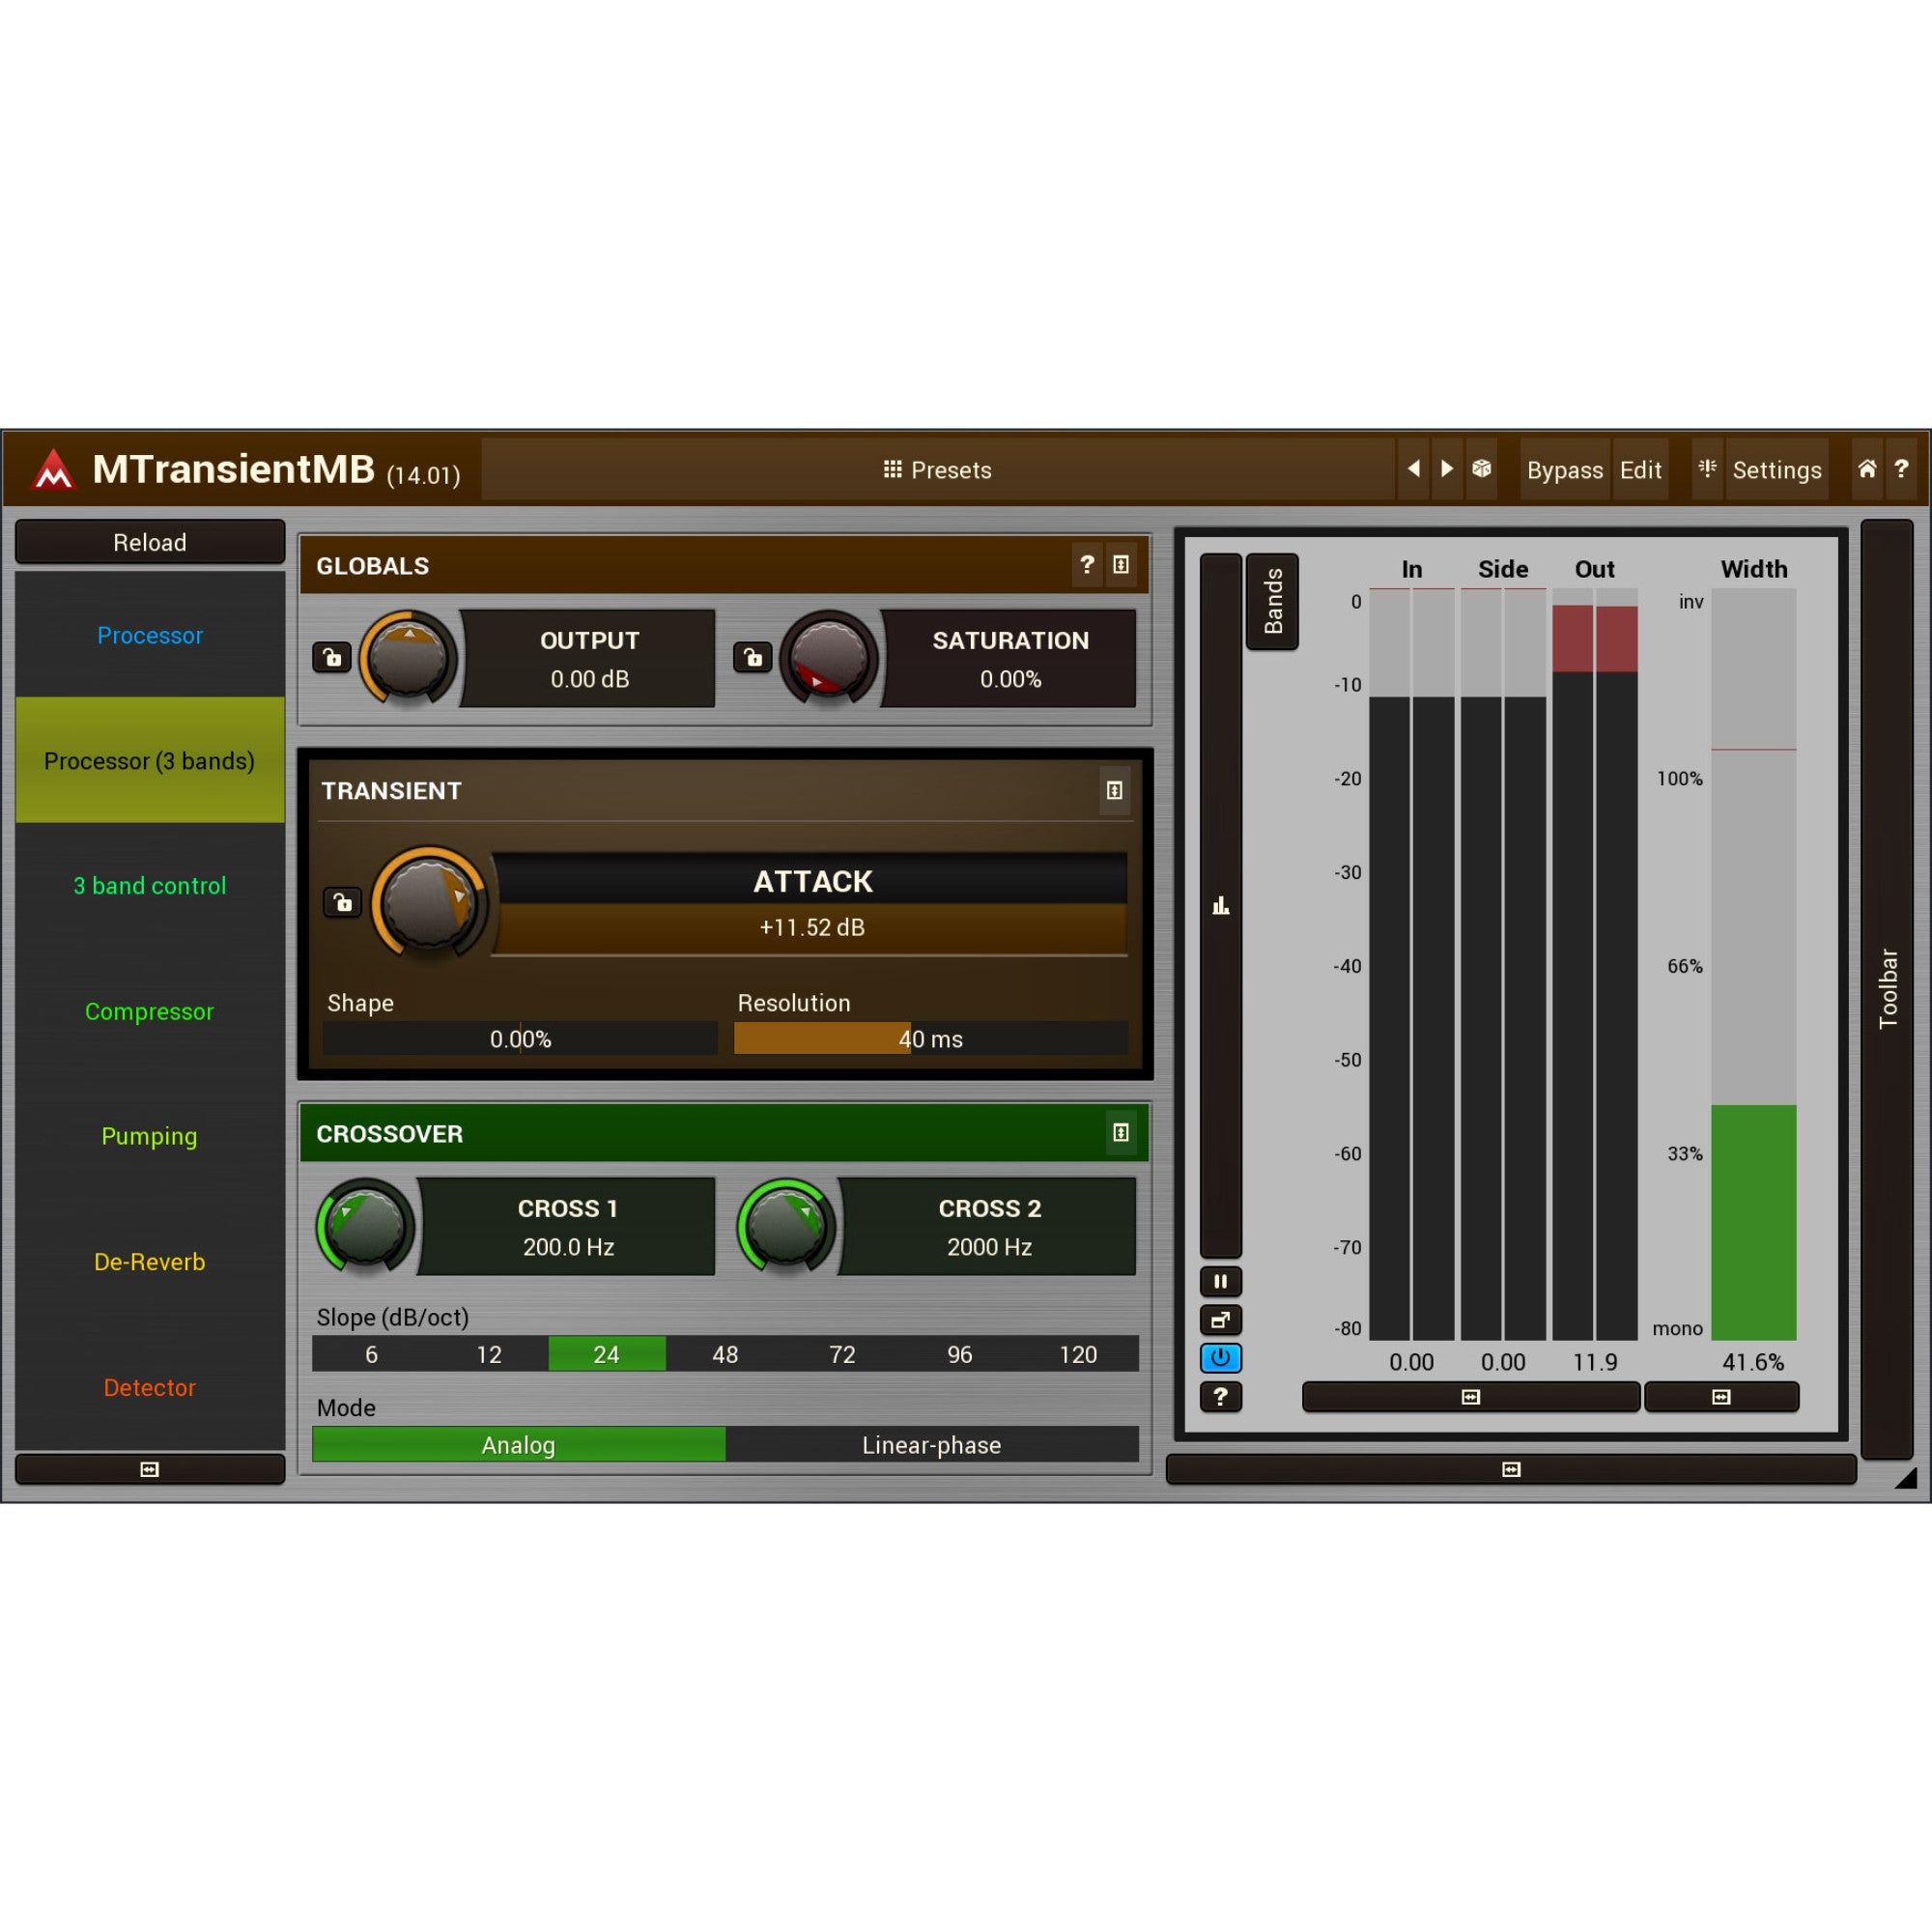
Task: Select the Compressor device
Action: (150, 1011)
